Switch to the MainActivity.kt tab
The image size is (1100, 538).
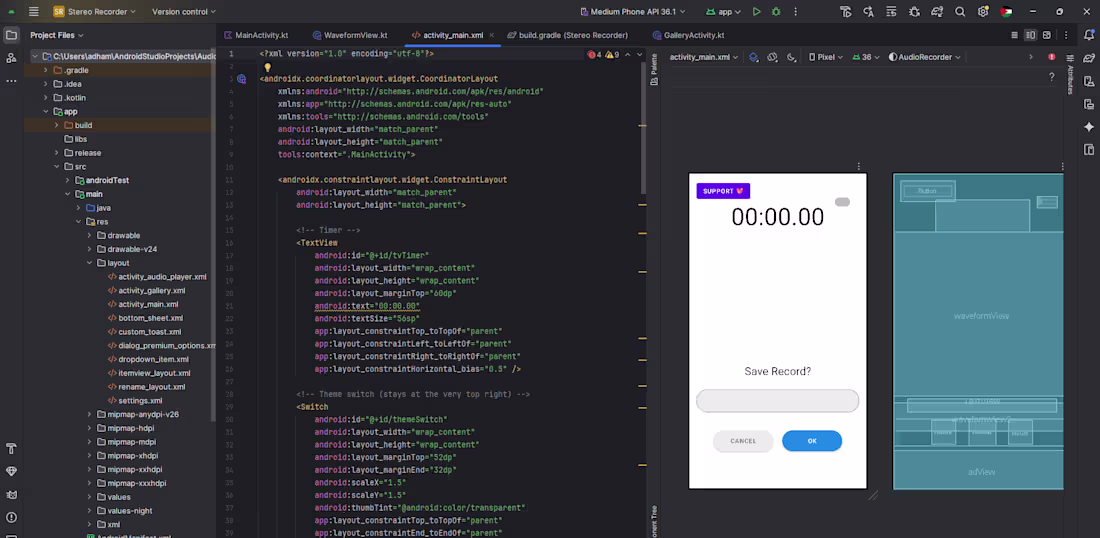click(x=255, y=35)
